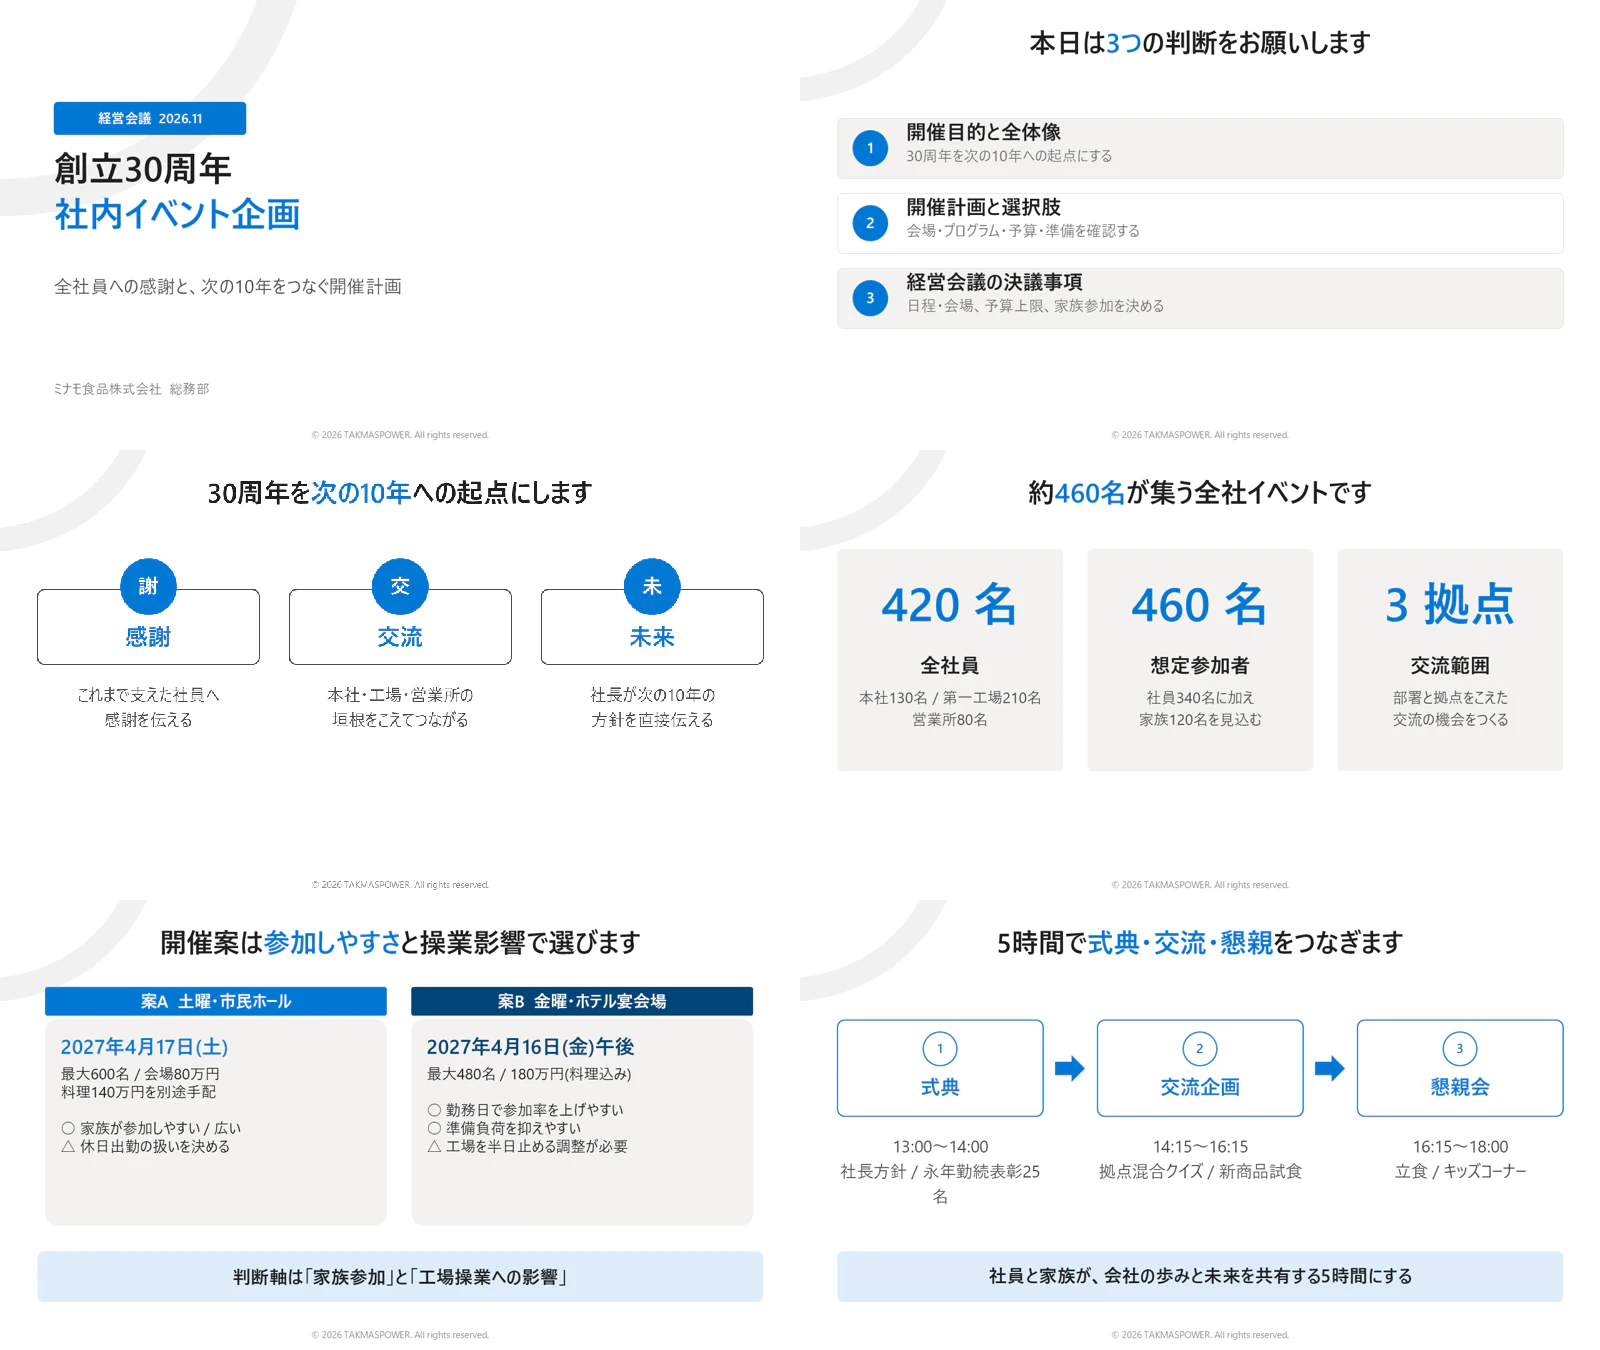Click the time 16:15〜18:00
The image size is (1600, 1350).
tap(1460, 1147)
